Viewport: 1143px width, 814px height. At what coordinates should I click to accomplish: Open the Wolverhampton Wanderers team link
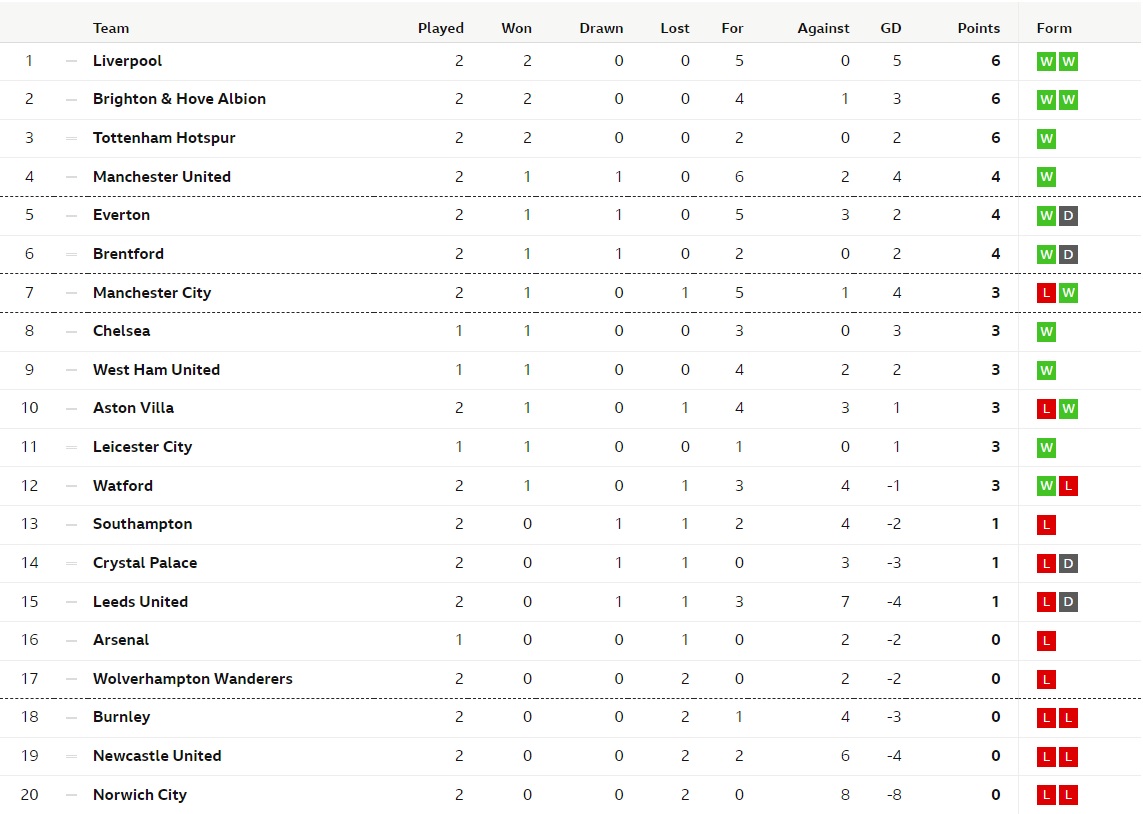point(192,679)
